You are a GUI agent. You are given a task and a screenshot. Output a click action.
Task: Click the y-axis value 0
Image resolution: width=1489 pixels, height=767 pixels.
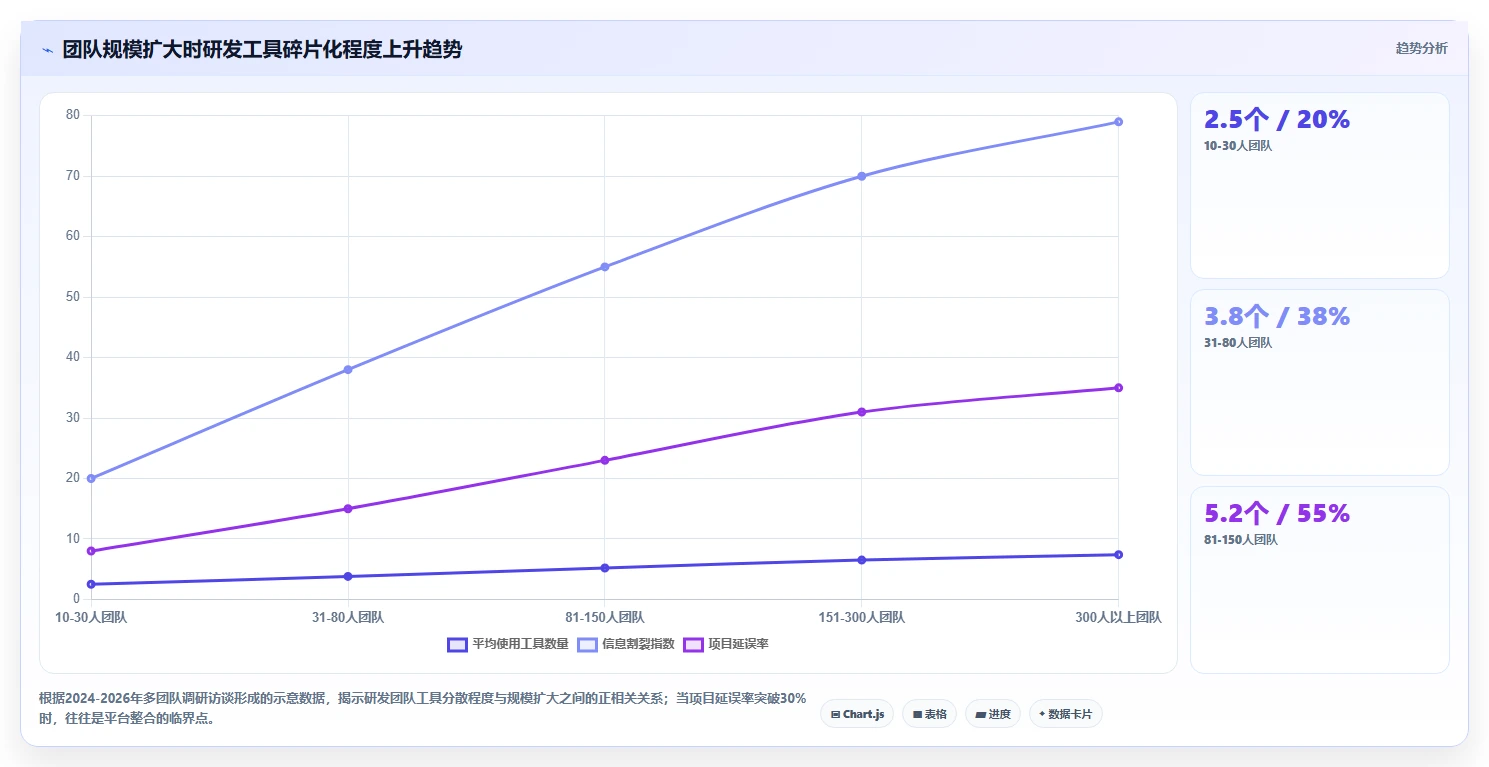(x=76, y=599)
